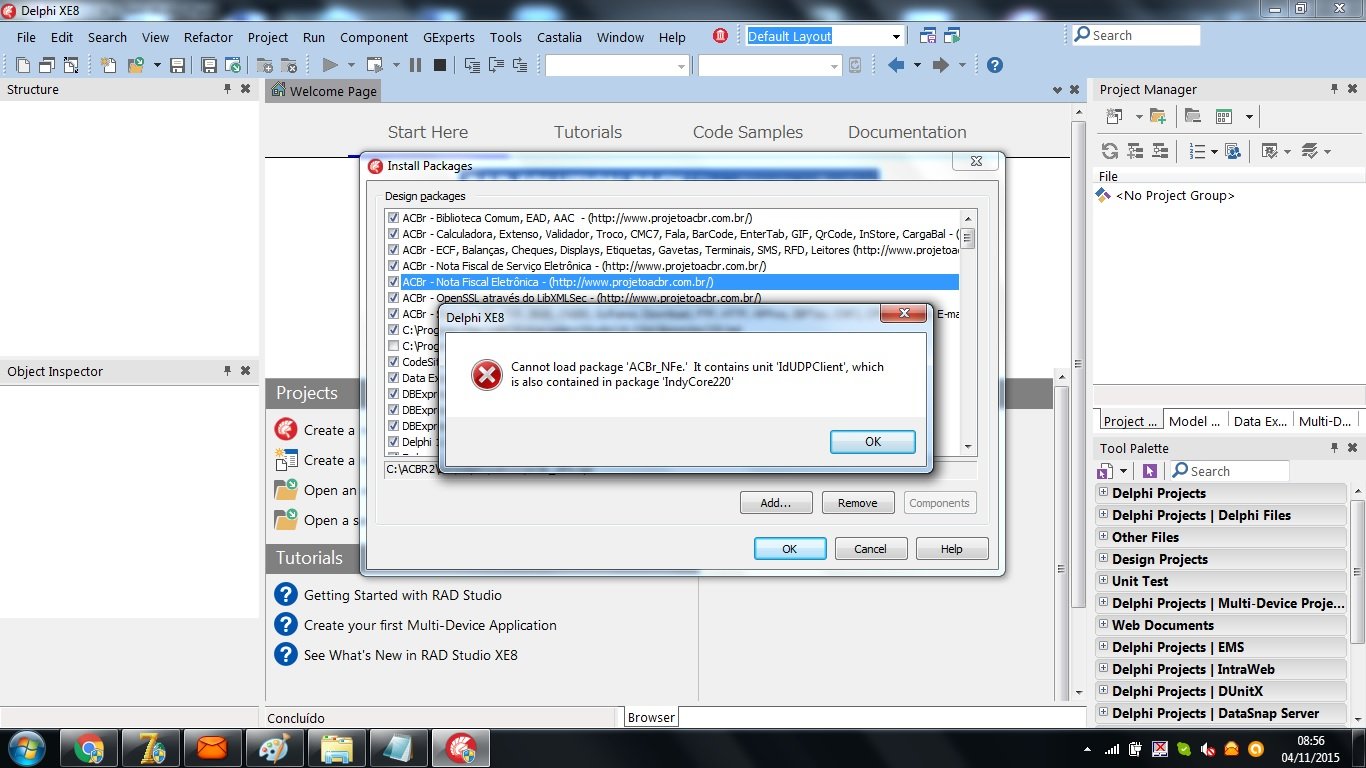
Task: Toggle the ACBr - ECF, Balanças package checkbox
Action: click(x=393, y=250)
